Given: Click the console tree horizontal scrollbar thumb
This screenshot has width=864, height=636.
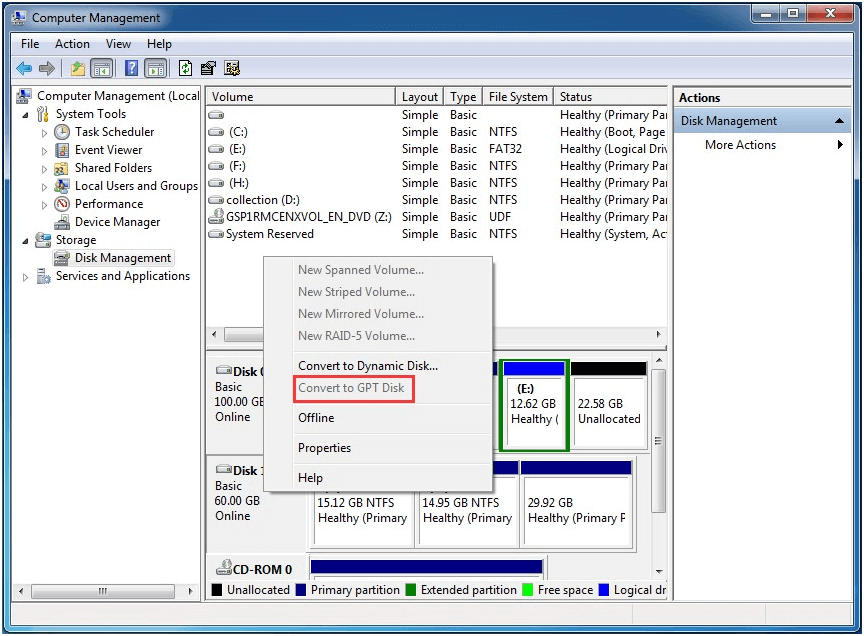Looking at the screenshot, I should (x=103, y=591).
